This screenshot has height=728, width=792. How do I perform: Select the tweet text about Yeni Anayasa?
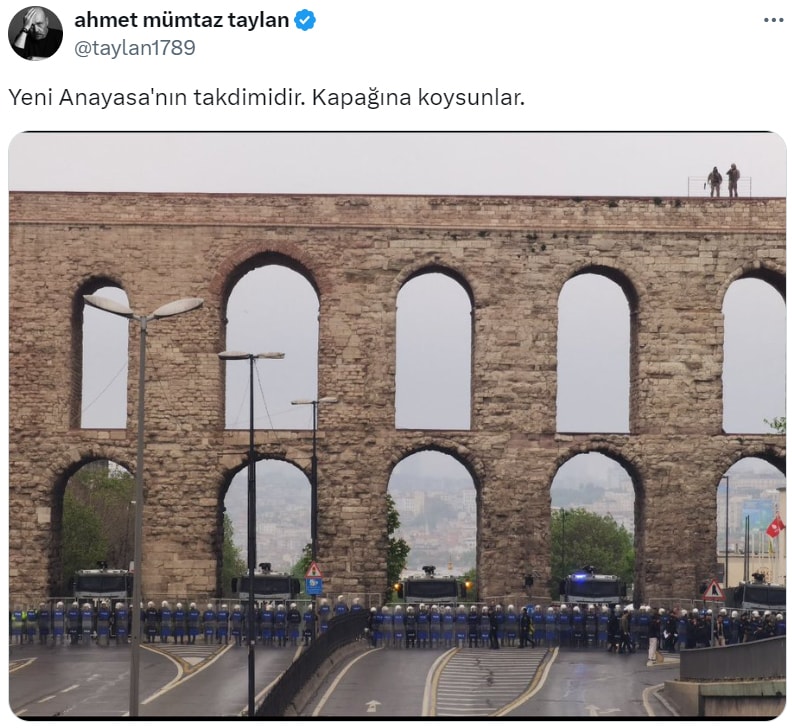coord(267,98)
